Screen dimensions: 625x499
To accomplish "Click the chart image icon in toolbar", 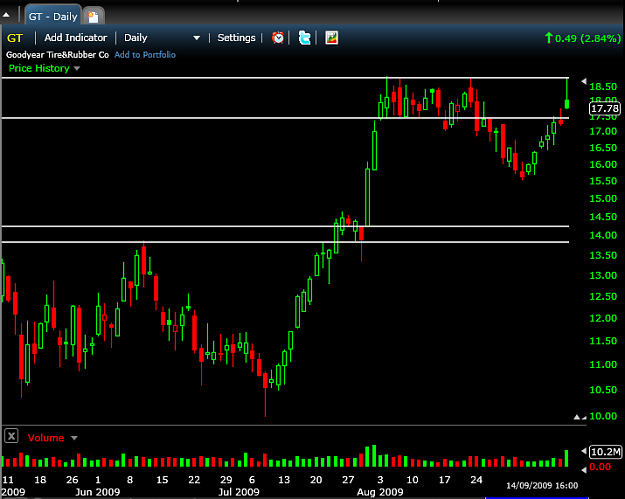I will [x=332, y=38].
